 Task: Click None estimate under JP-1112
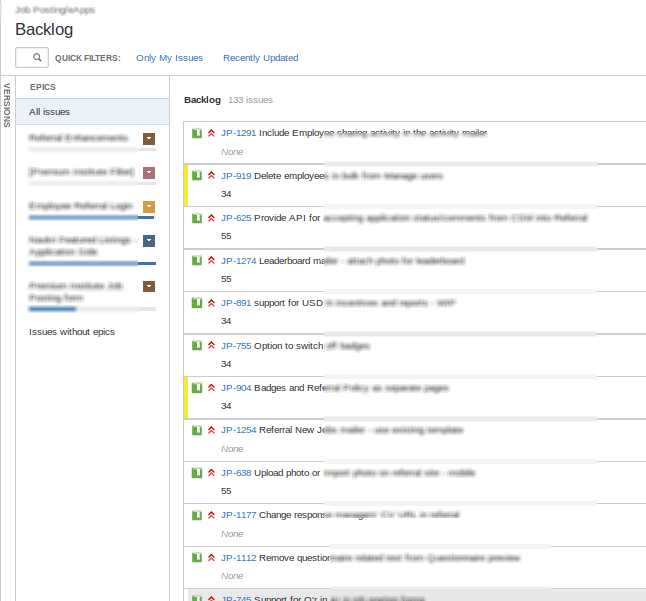232,576
